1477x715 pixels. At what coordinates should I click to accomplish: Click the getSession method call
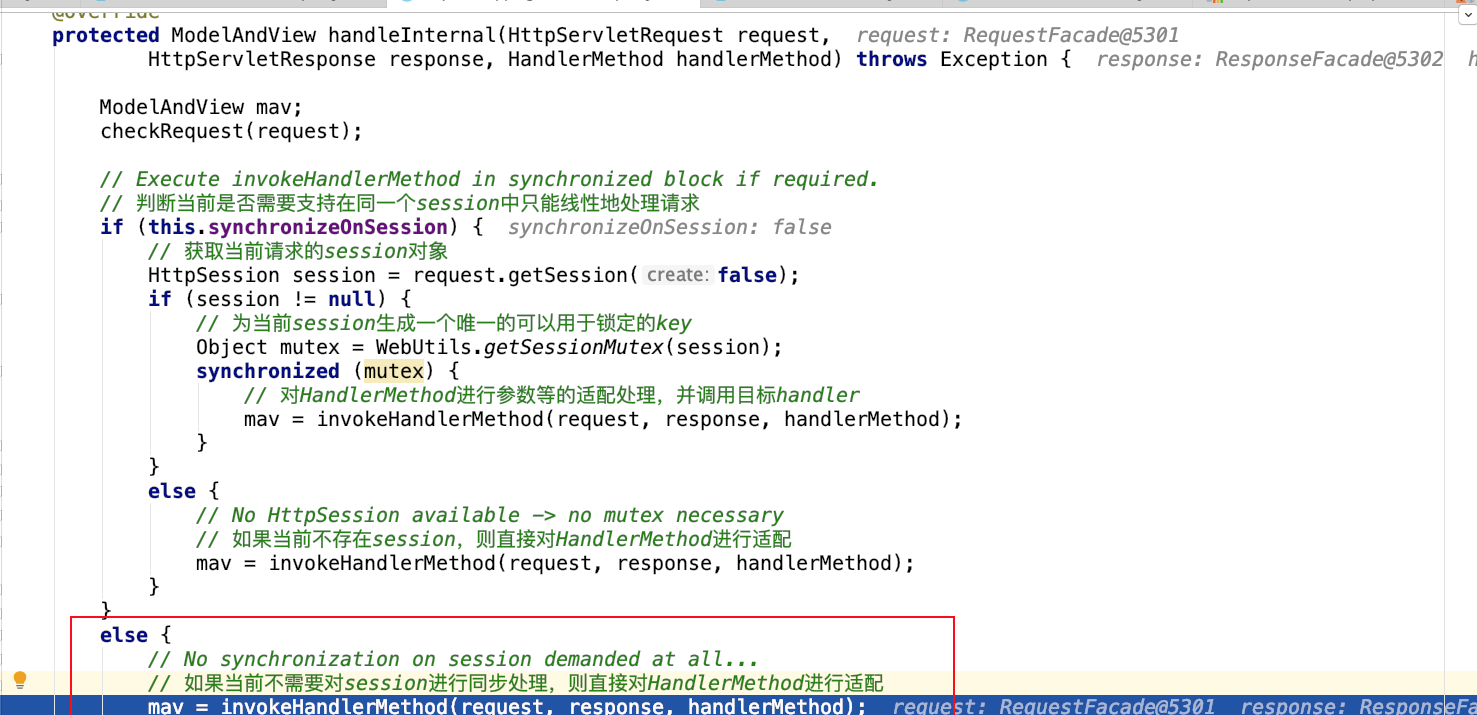568,275
